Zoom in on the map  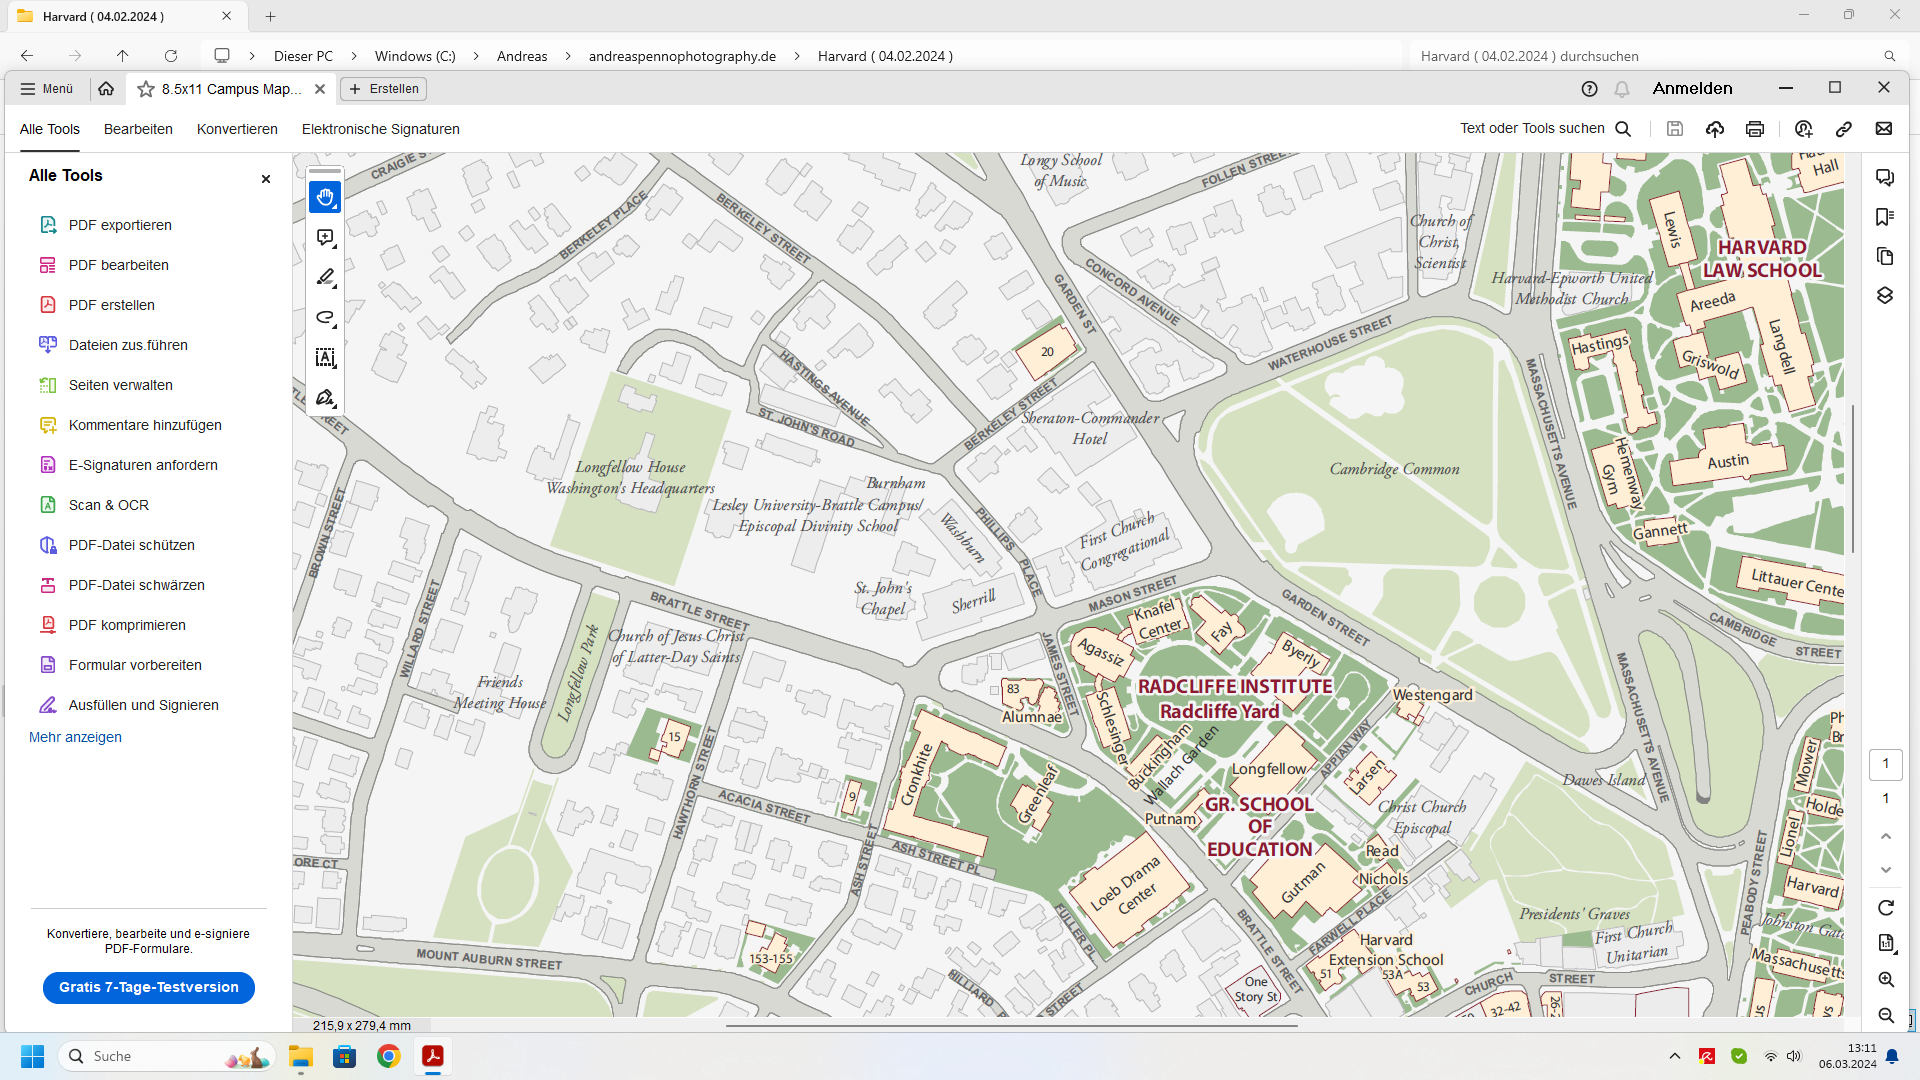pyautogui.click(x=1886, y=980)
